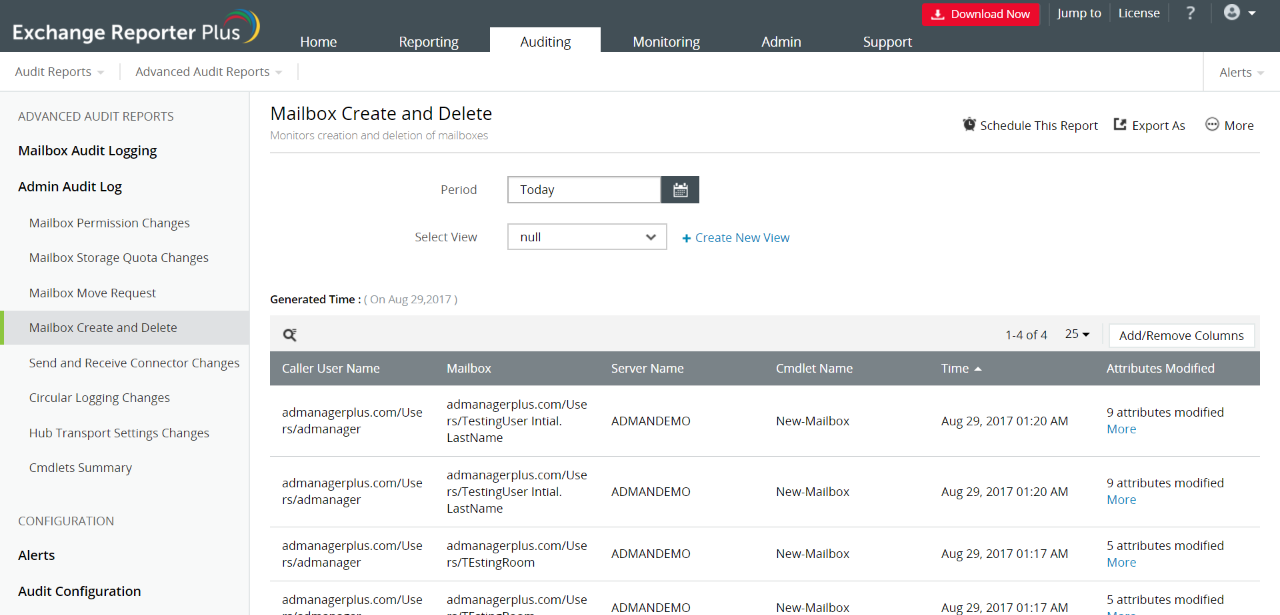Click Add/Remove Columns button
The height and width of the screenshot is (615, 1280).
(1181, 336)
